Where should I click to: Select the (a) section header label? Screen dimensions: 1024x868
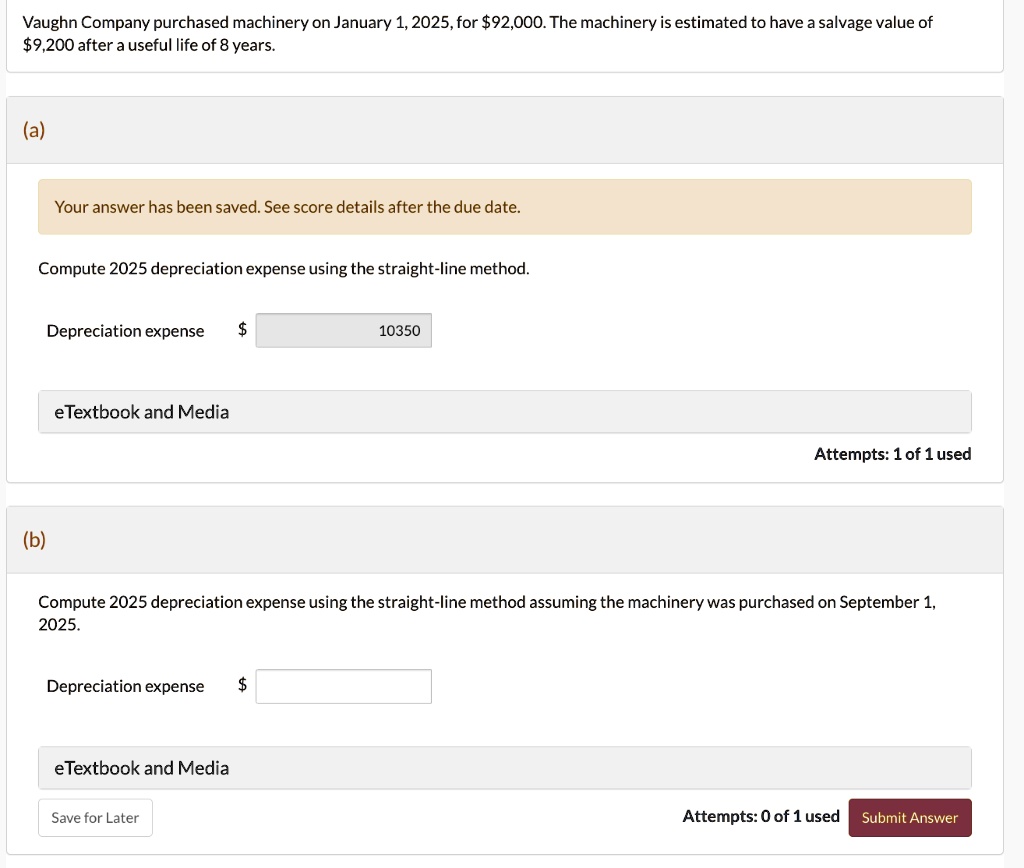point(34,131)
